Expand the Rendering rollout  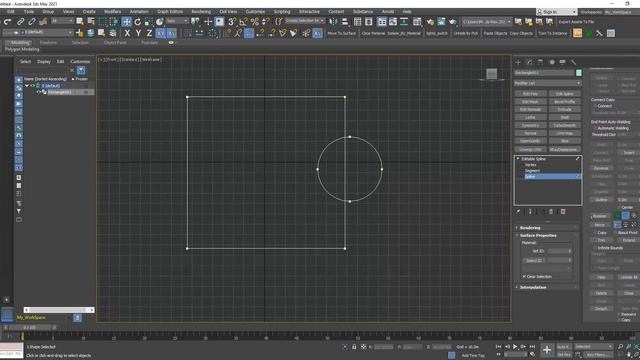point(546,228)
